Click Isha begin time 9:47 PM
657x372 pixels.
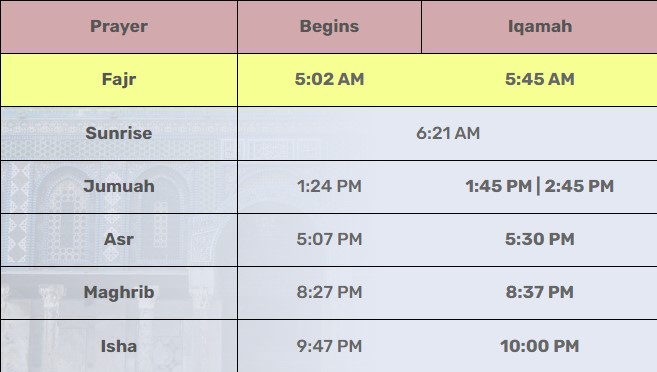[329, 346]
